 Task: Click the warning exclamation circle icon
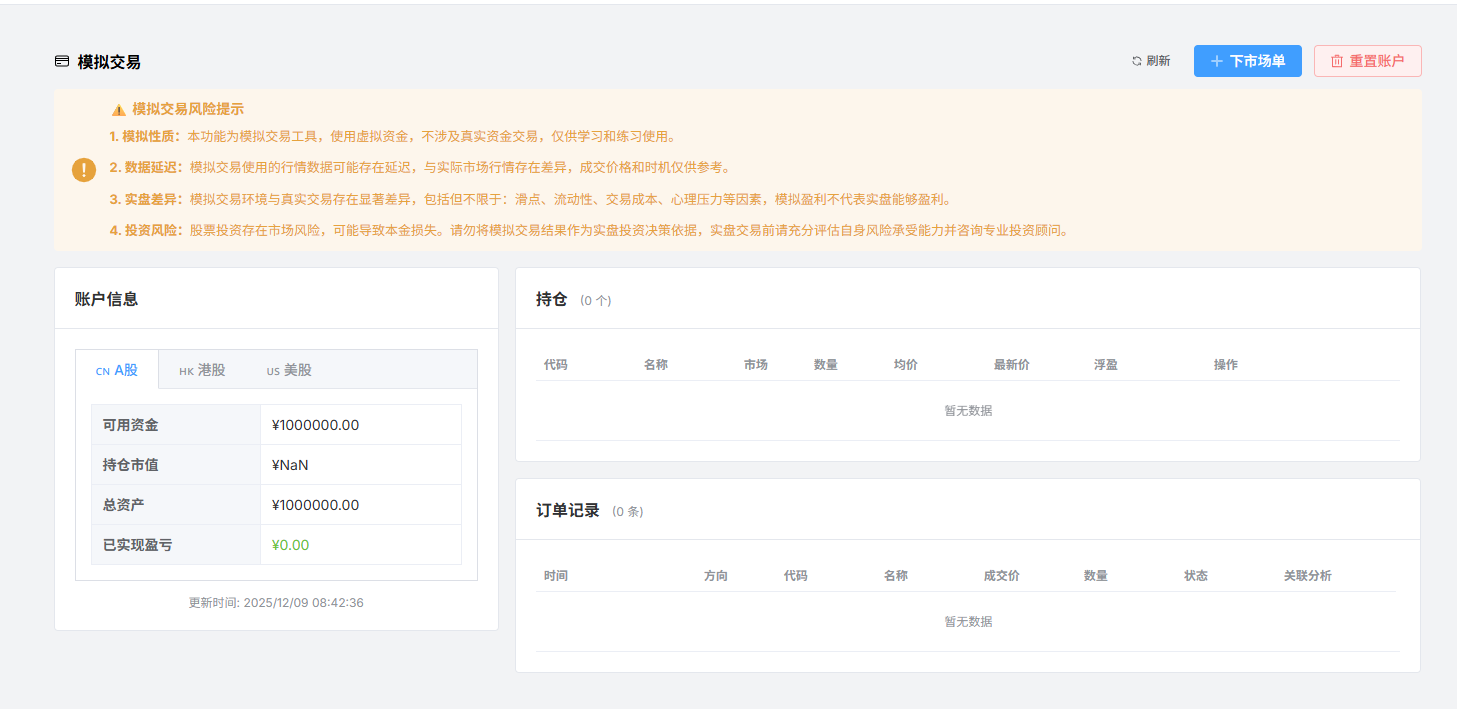(84, 170)
